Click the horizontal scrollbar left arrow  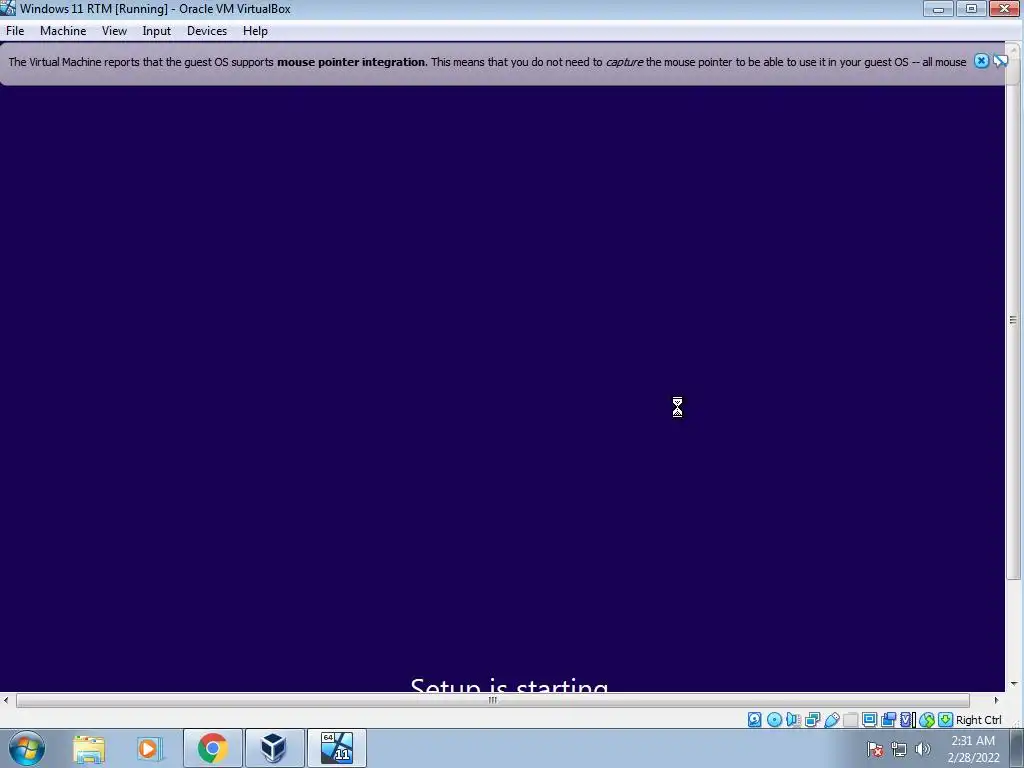pyautogui.click(x=6, y=700)
